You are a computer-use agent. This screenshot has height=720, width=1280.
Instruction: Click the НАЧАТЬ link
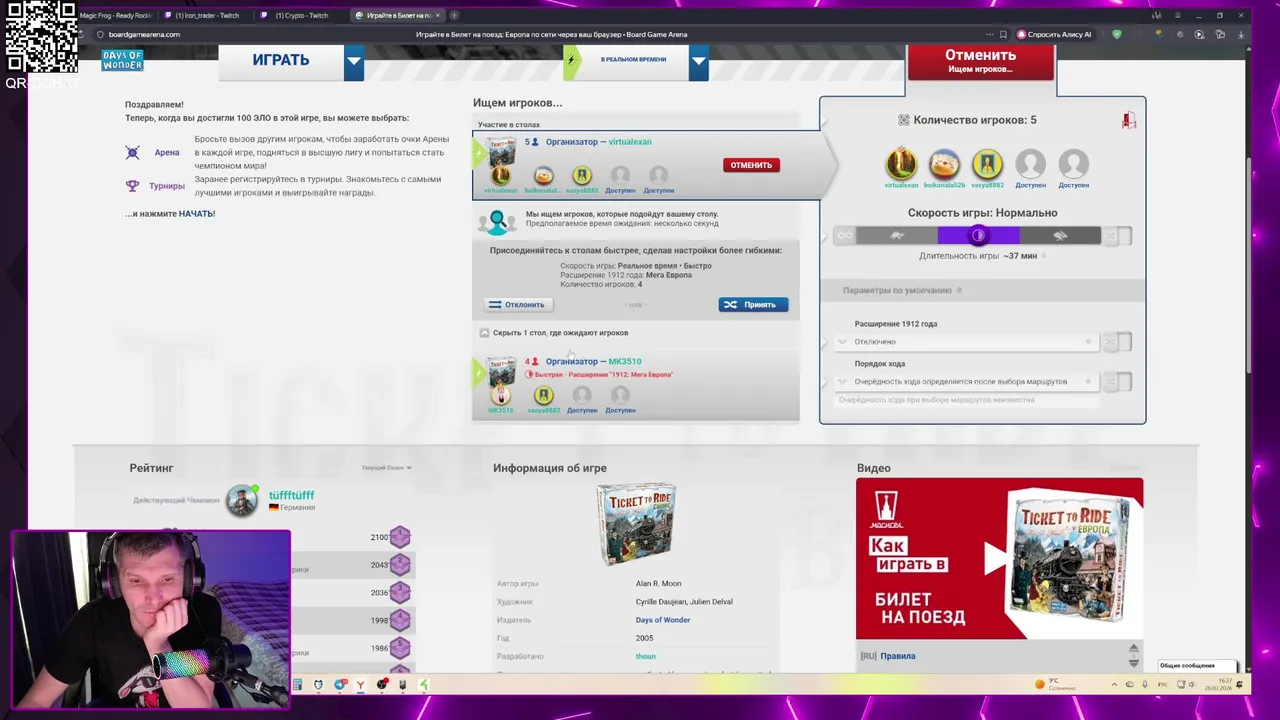tap(197, 214)
